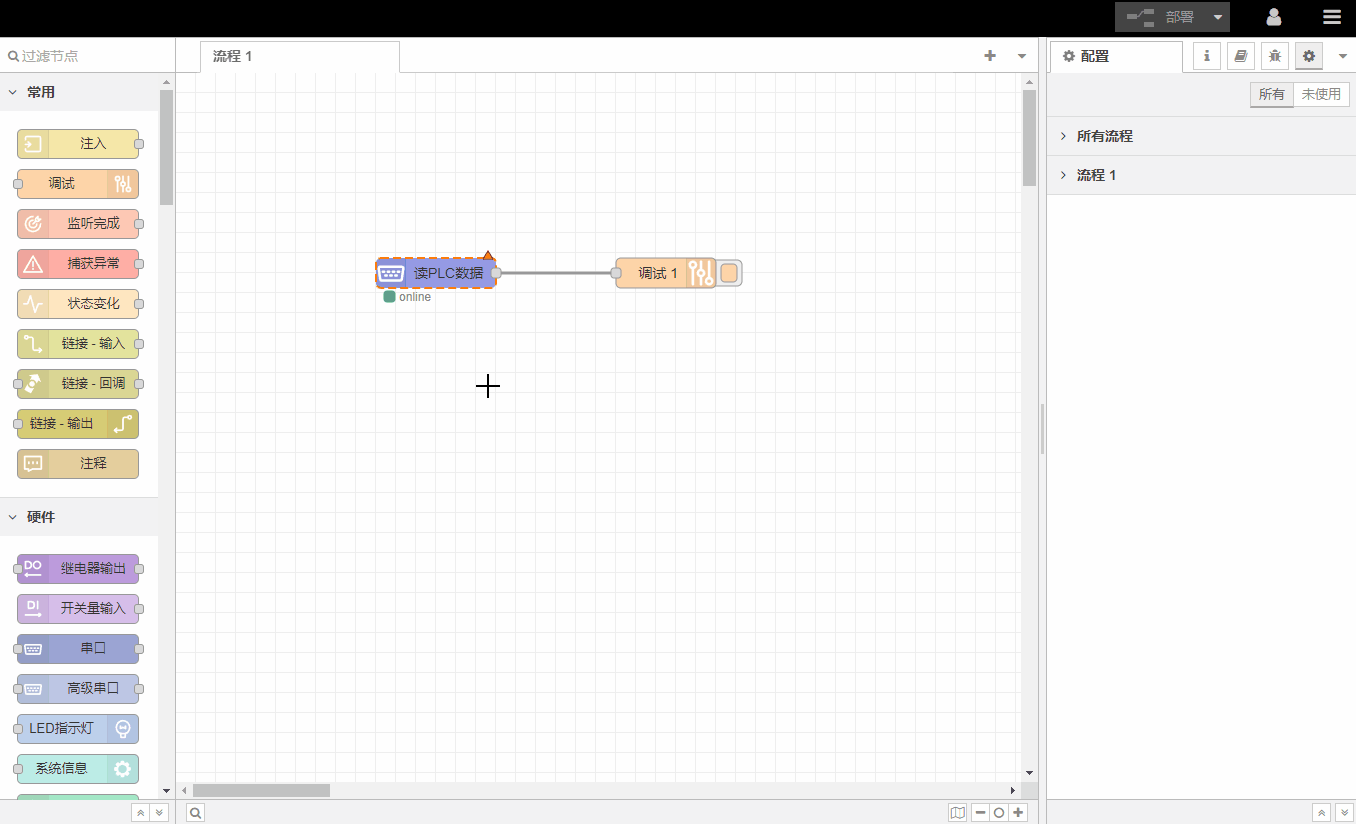Click the user account icon
The width and height of the screenshot is (1356, 824).
point(1274,17)
